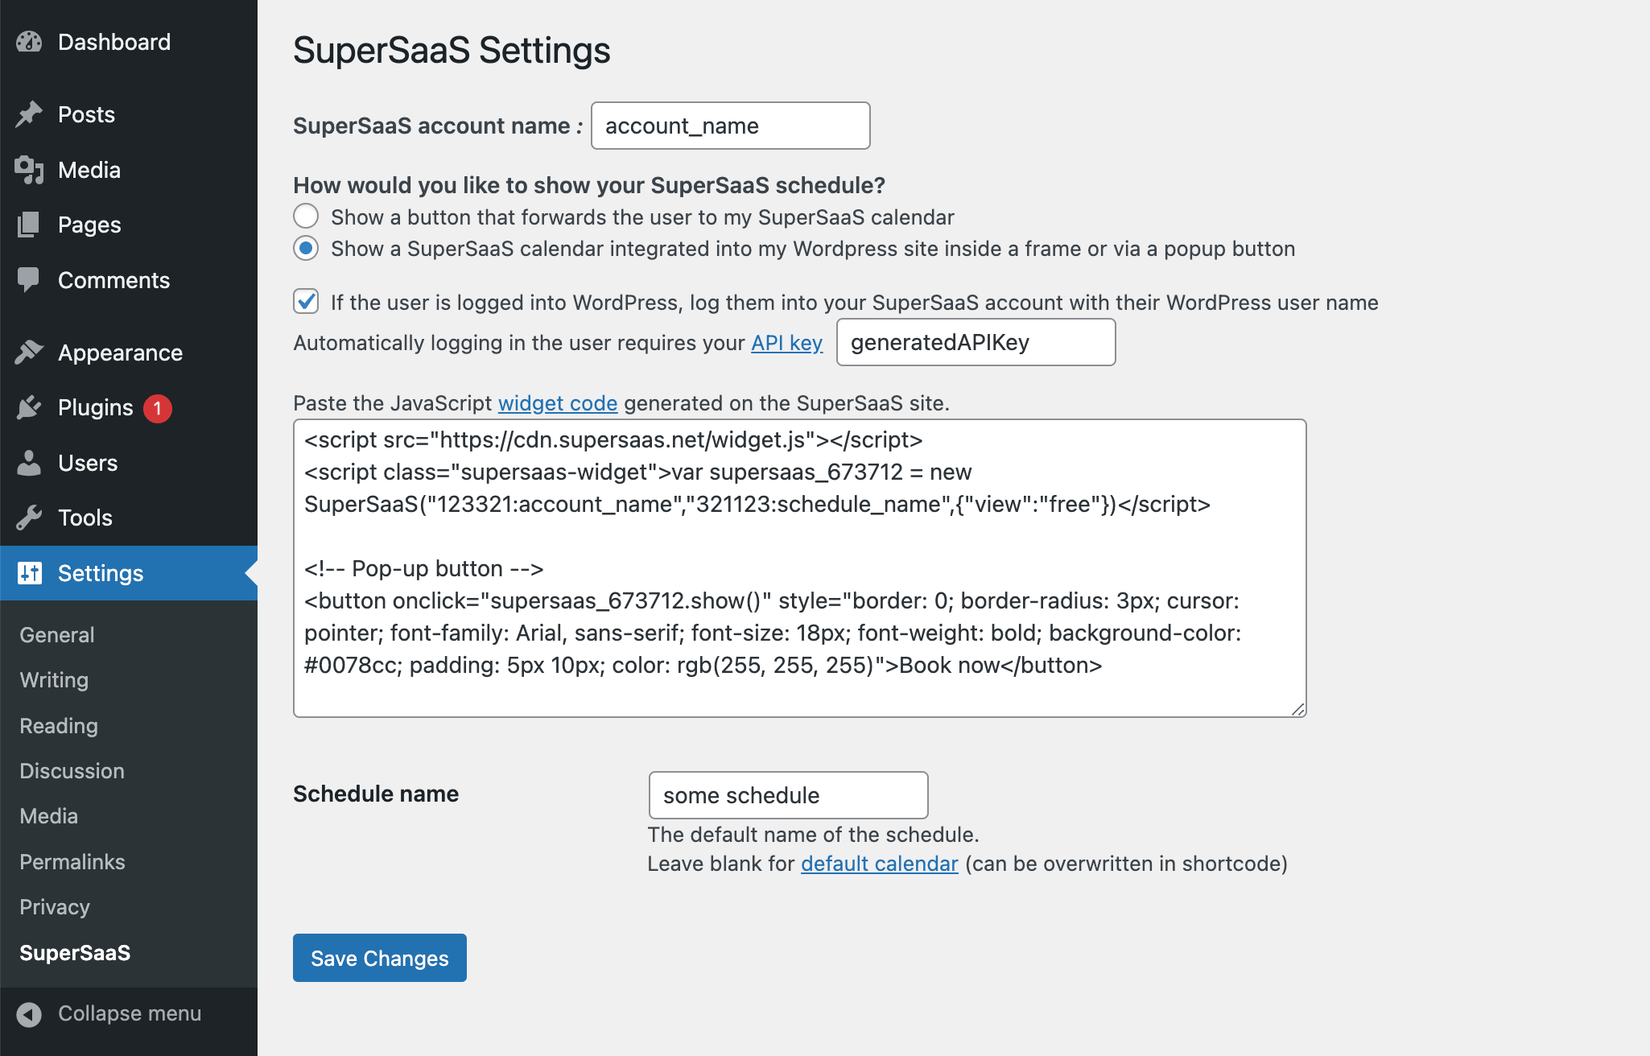Open the Plugins plug icon
Screen dimensions: 1650x1056
(x=30, y=407)
